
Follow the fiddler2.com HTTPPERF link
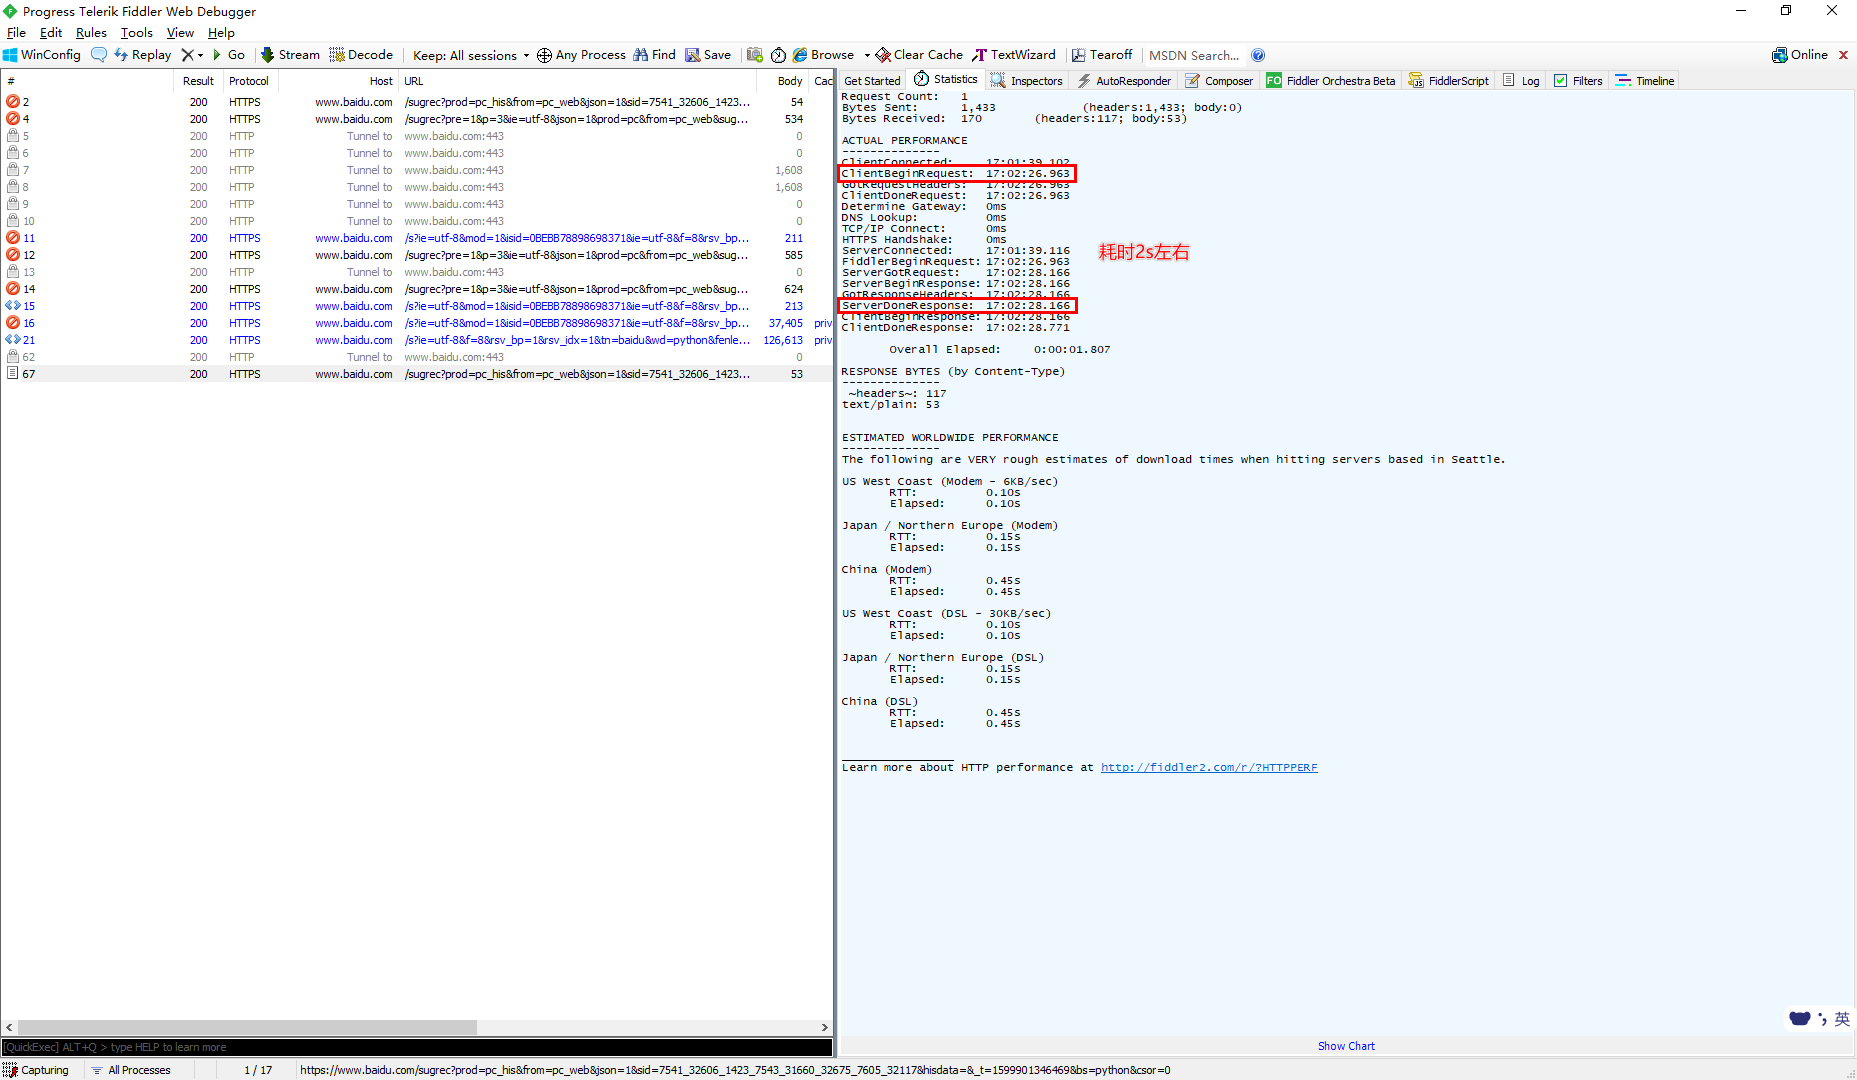coord(1209,768)
